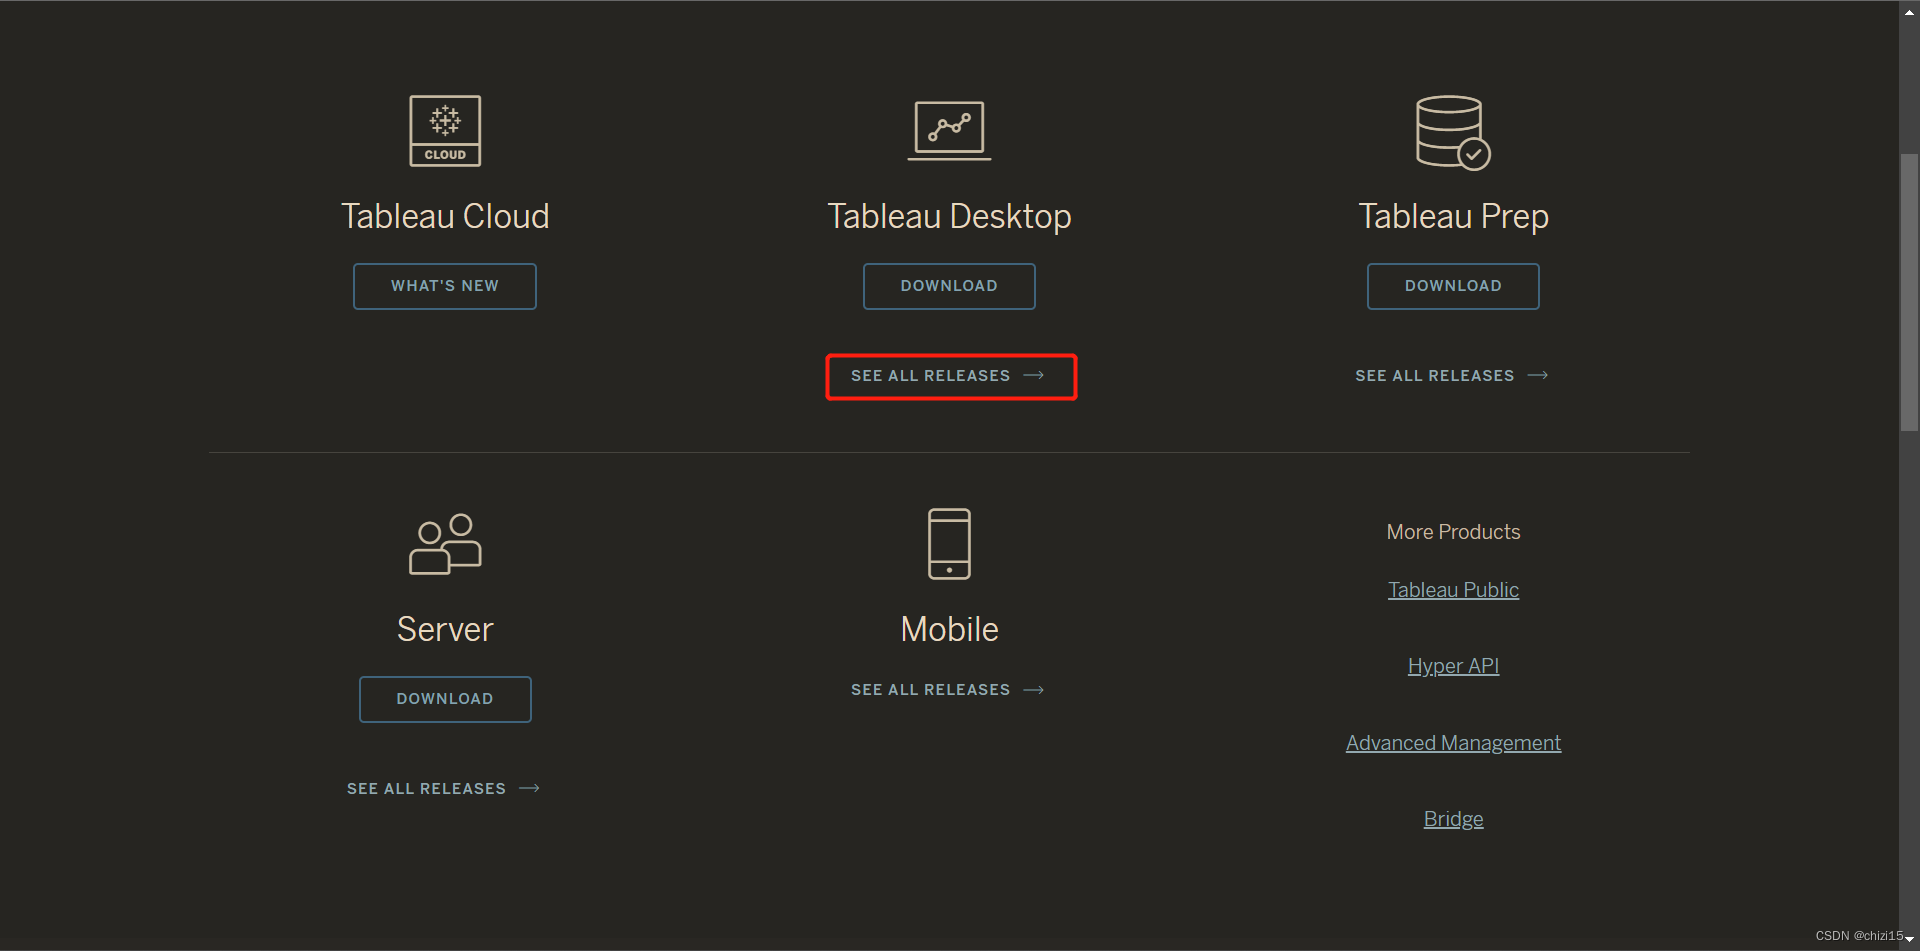See all releases for Tableau Prep
Viewport: 1920px width, 951px height.
point(1452,376)
